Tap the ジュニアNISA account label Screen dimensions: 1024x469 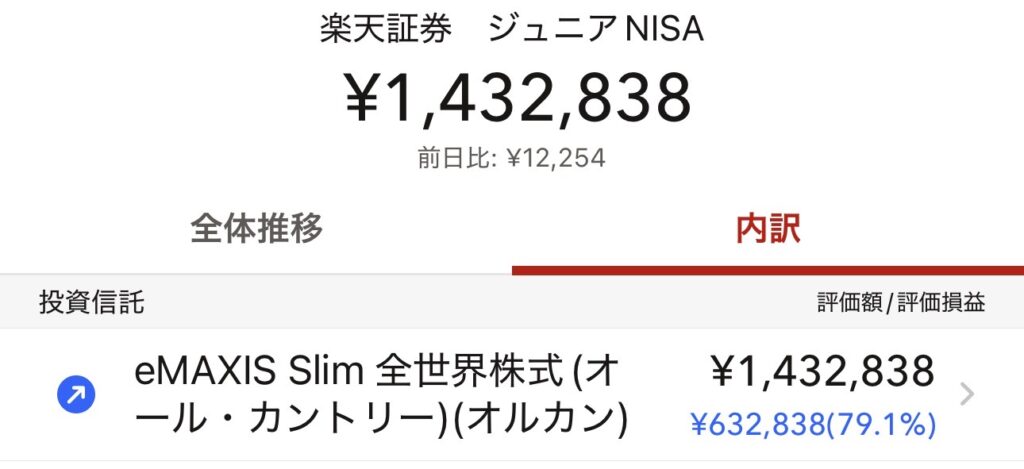(596, 29)
